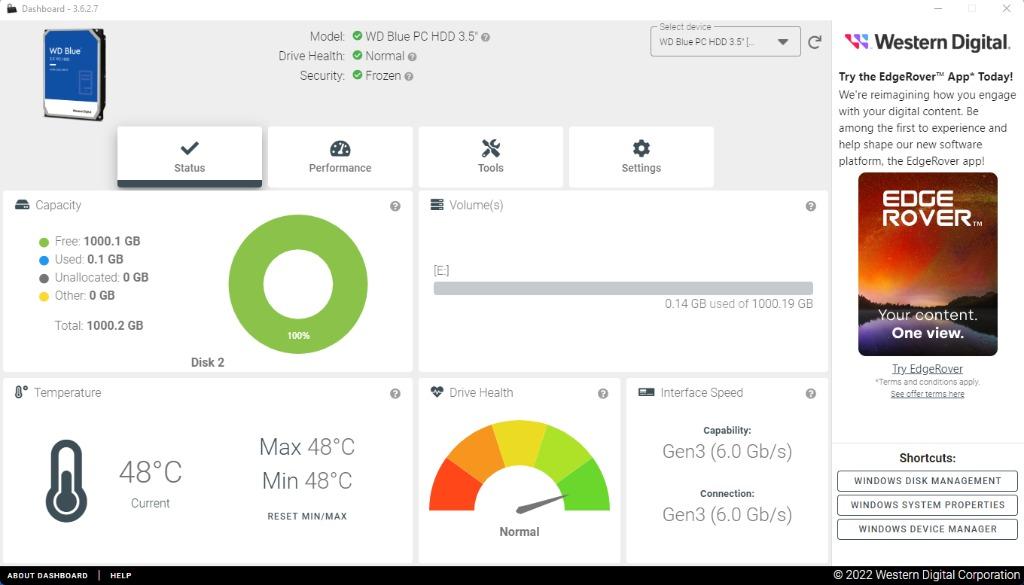Image resolution: width=1024 pixels, height=585 pixels.
Task: Click the small Temperature header icon
Action: [x=21, y=392]
